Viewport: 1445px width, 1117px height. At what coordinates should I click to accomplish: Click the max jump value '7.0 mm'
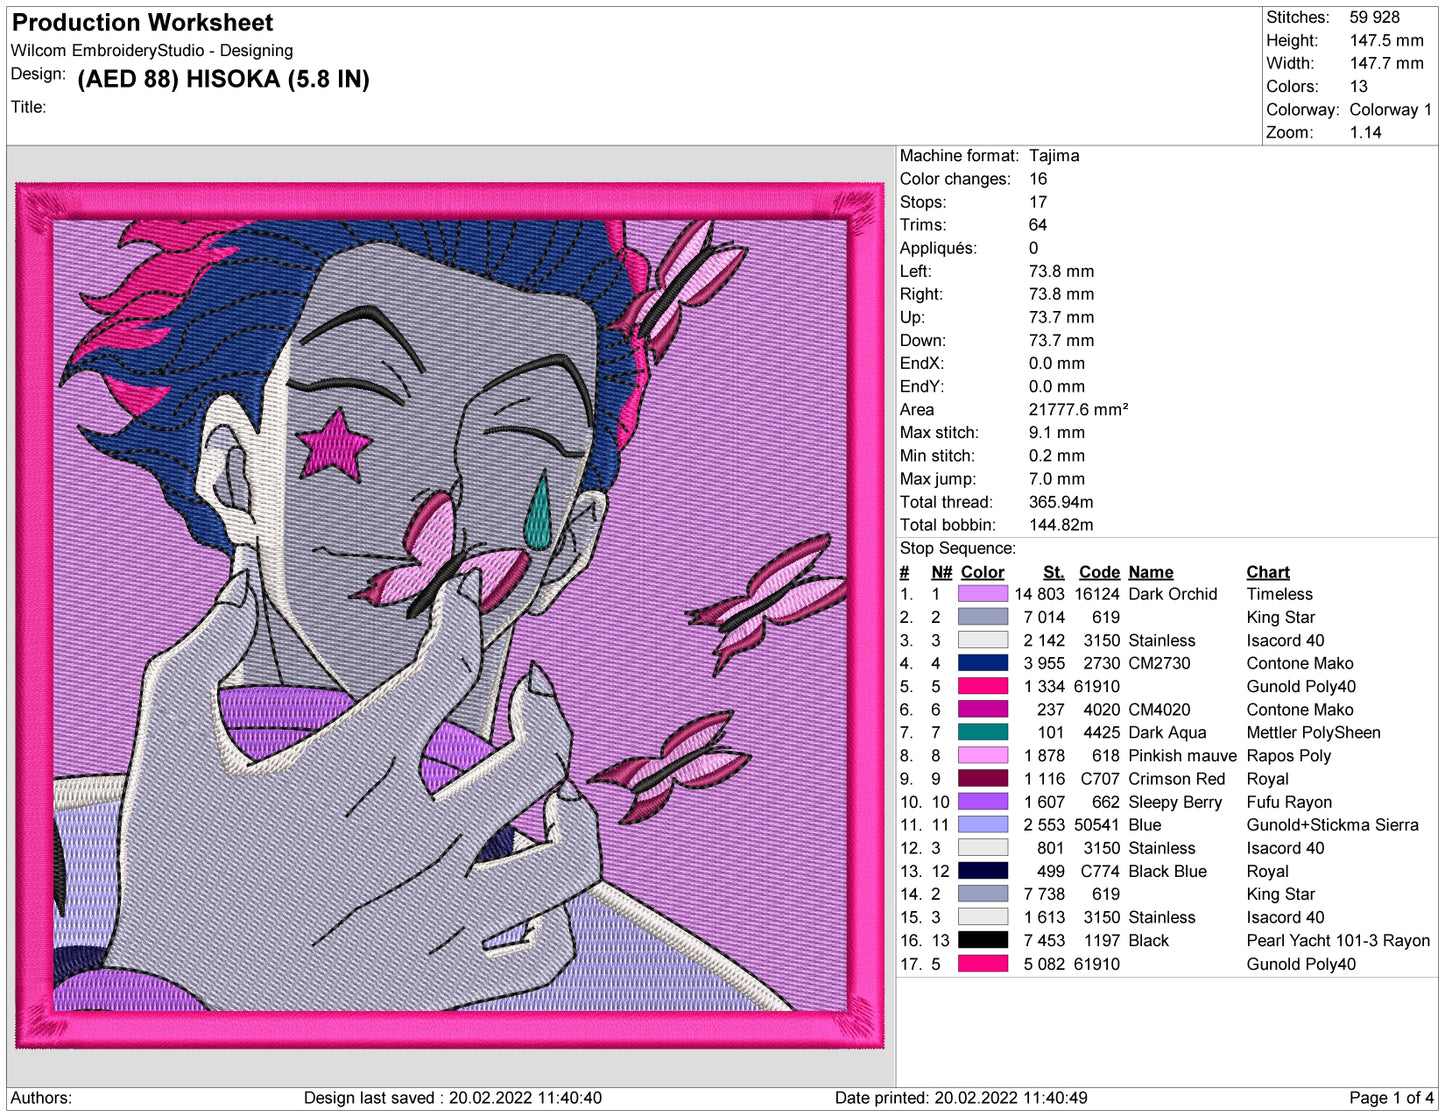pyautogui.click(x=1057, y=479)
